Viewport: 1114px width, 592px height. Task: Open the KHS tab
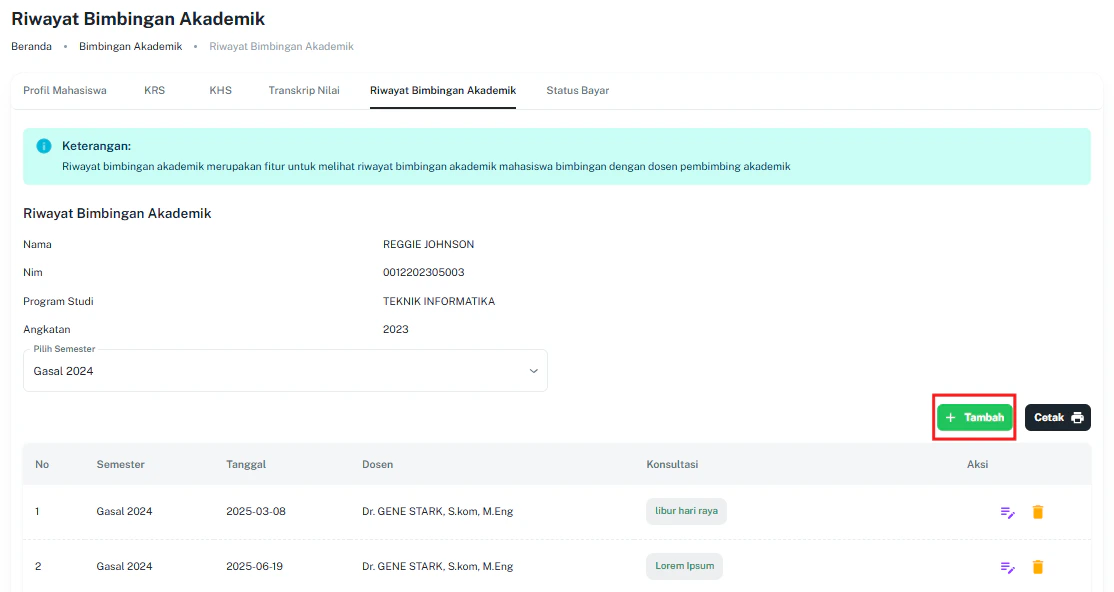pyautogui.click(x=220, y=90)
